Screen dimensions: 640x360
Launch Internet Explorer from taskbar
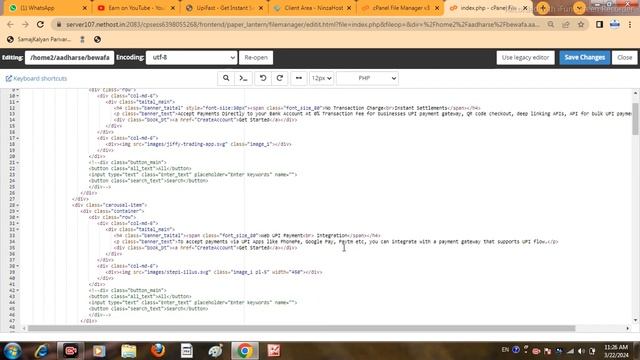(41, 351)
